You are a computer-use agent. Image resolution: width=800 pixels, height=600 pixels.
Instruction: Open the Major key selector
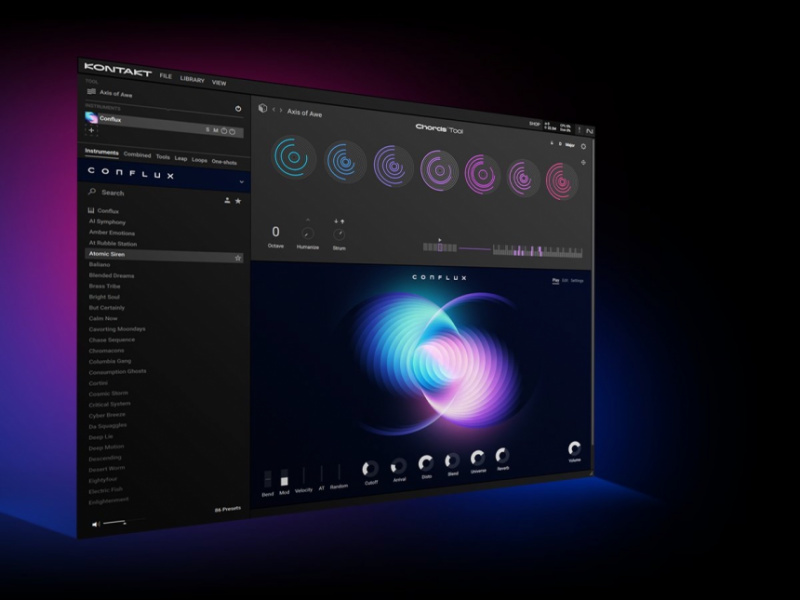tap(570, 146)
